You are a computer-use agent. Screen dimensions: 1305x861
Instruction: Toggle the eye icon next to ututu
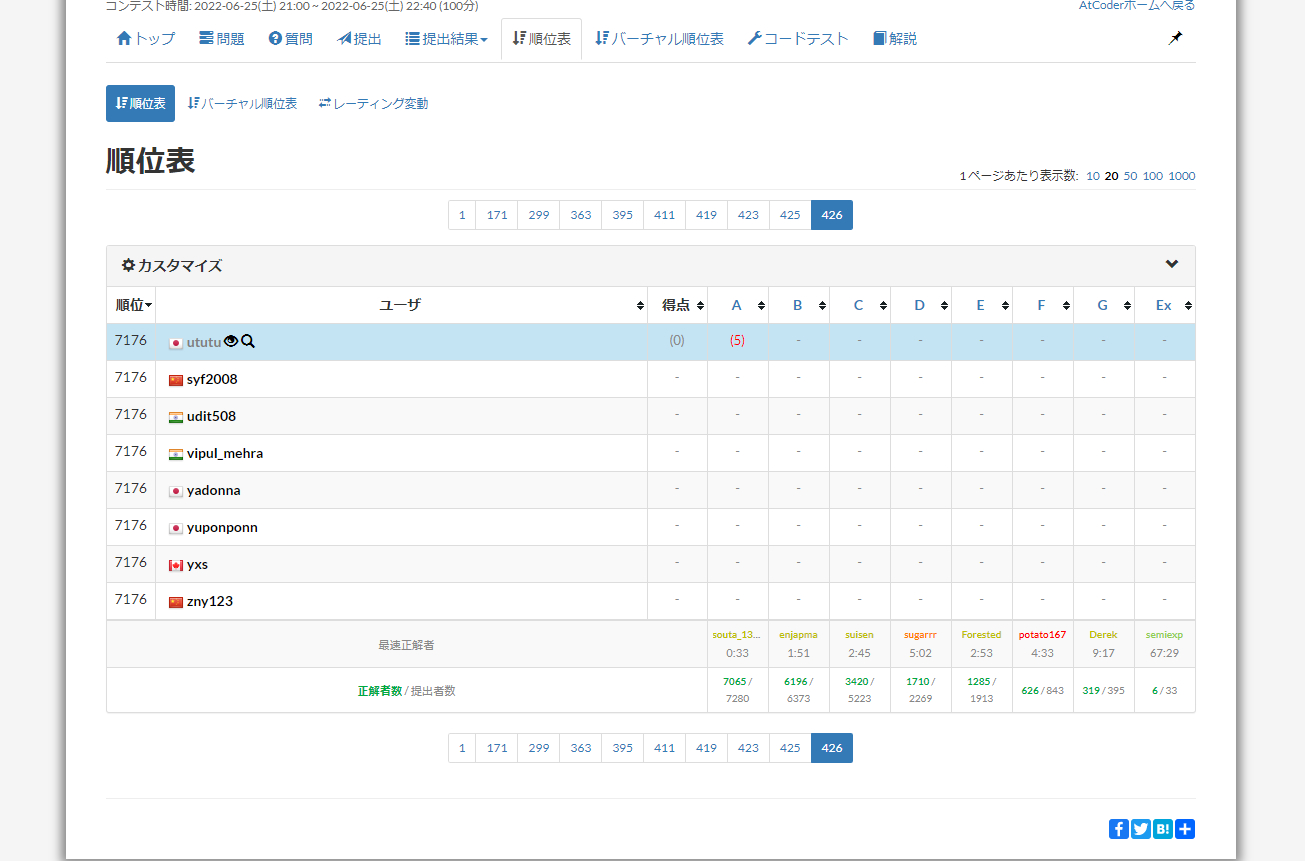point(231,341)
